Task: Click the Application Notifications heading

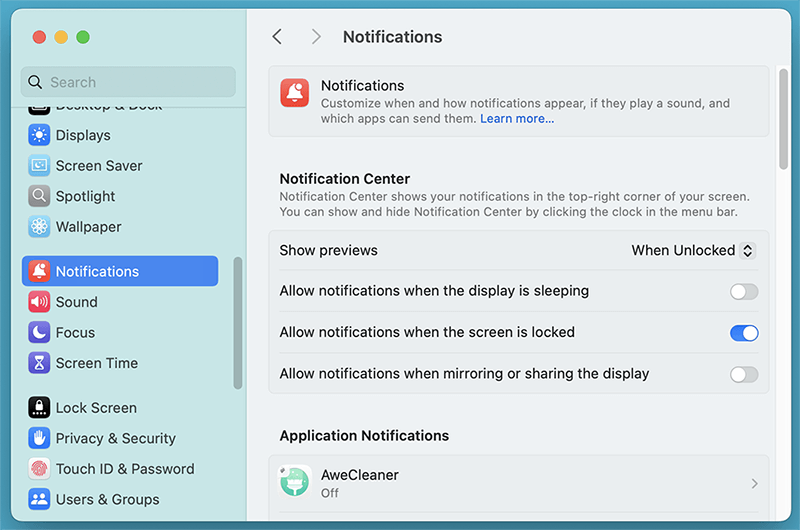Action: tap(364, 436)
